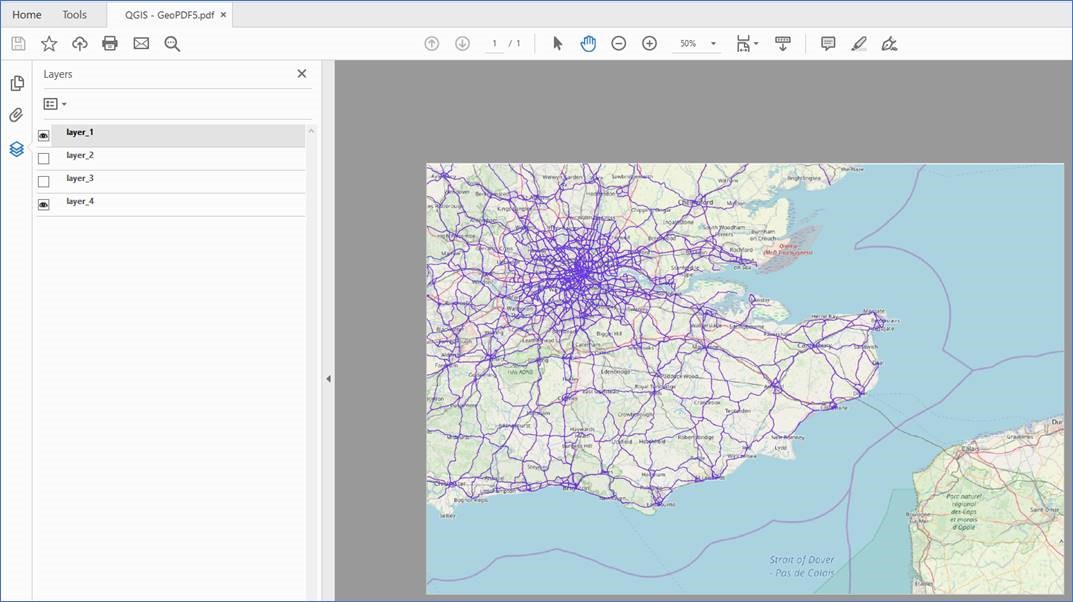Show layer_2 by checking its visibility box

point(44,155)
